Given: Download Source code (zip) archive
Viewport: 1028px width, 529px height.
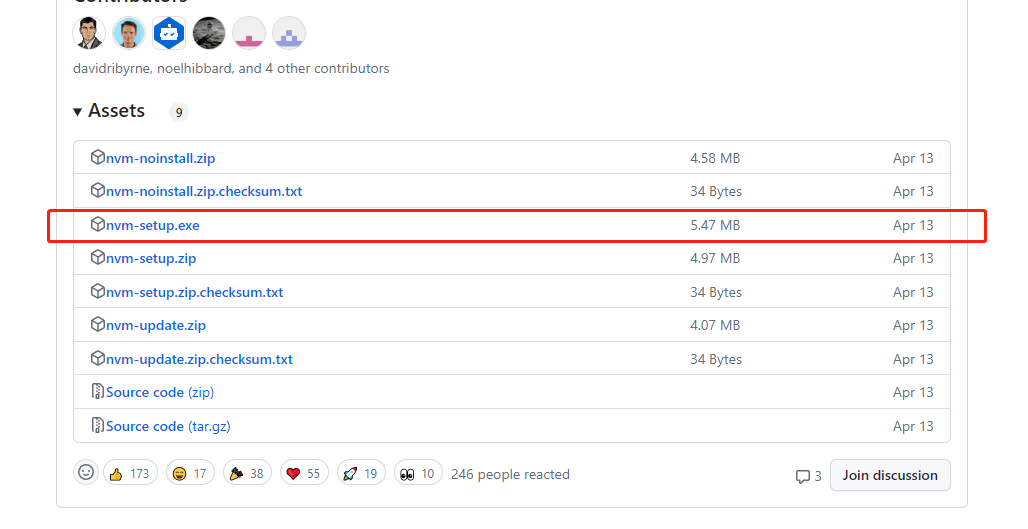Looking at the screenshot, I should coord(159,392).
